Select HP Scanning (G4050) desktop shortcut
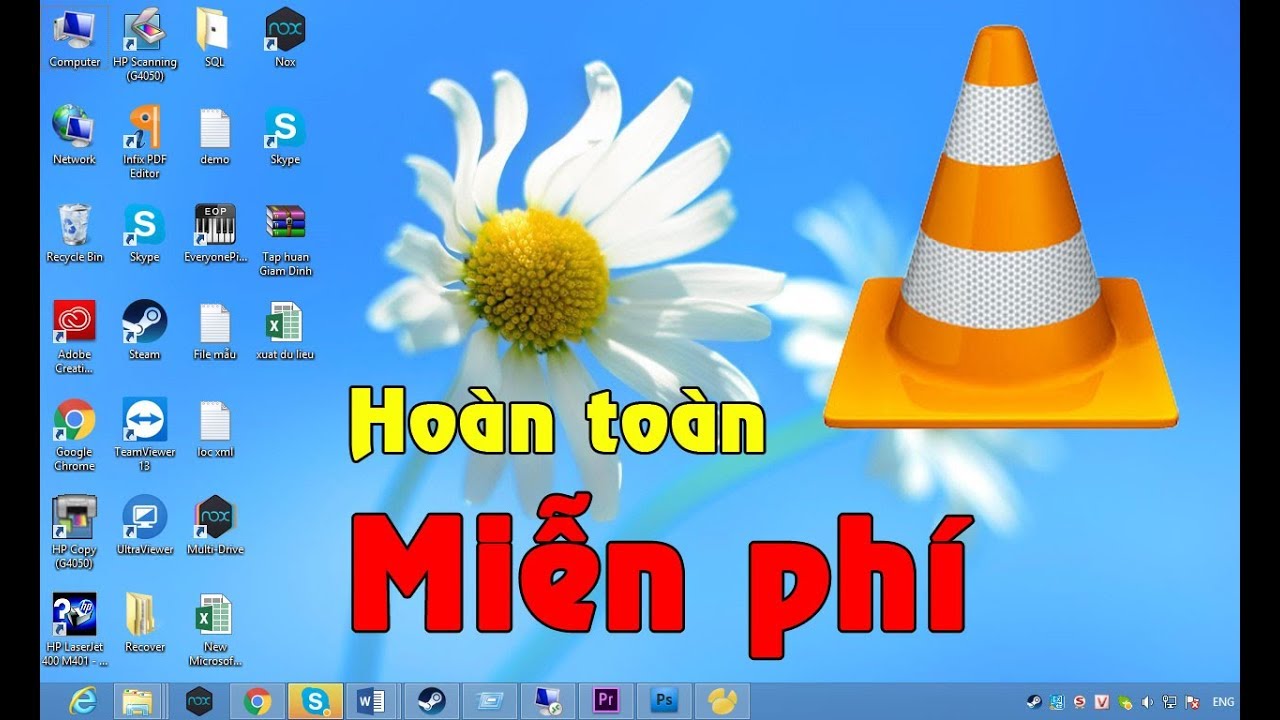1280x720 pixels. click(145, 46)
